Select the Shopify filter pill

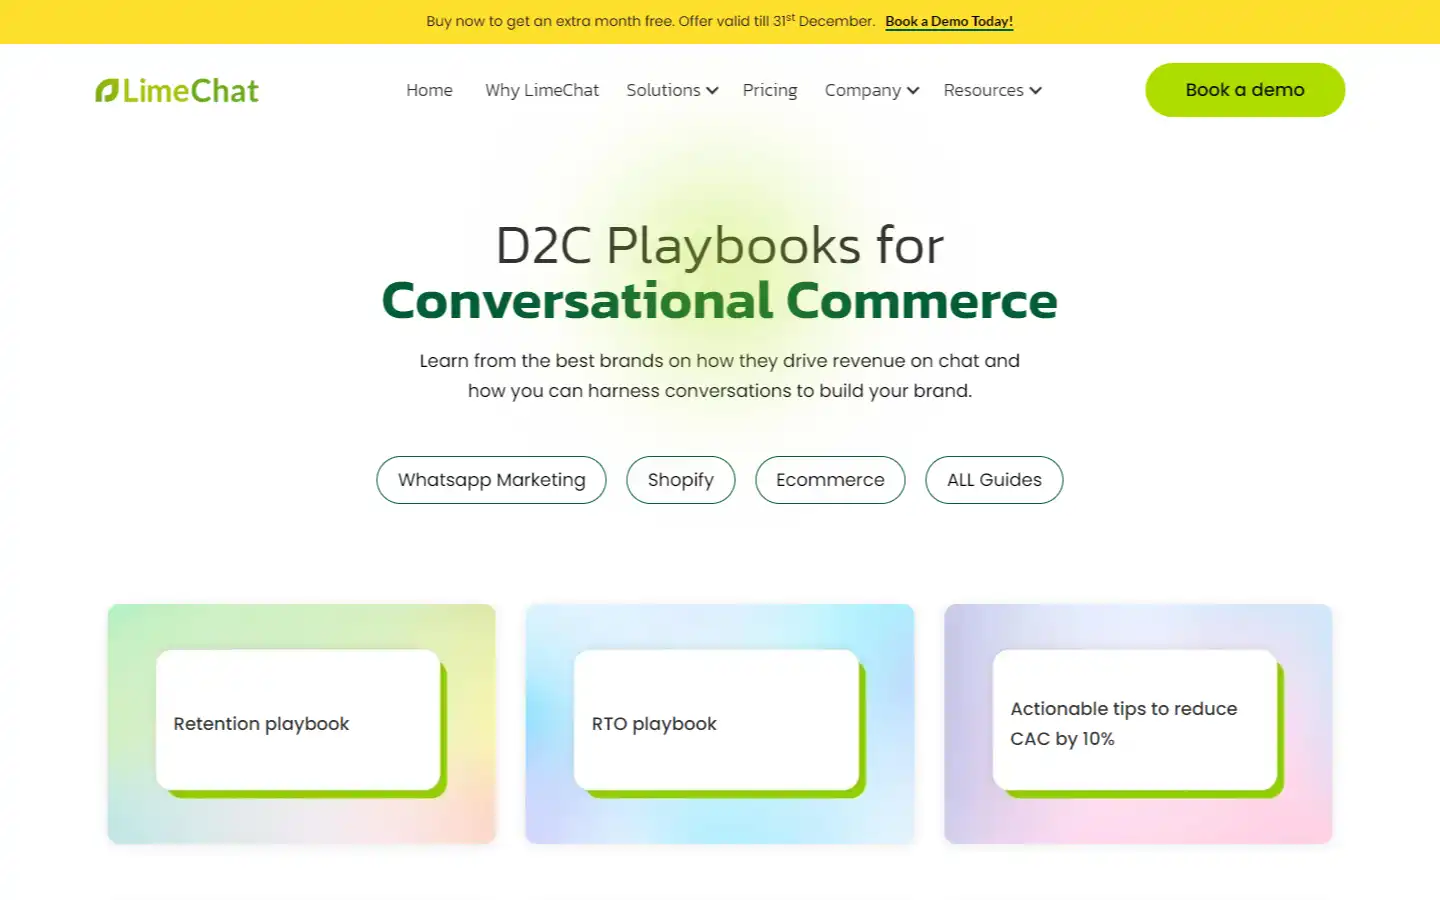pyautogui.click(x=680, y=480)
